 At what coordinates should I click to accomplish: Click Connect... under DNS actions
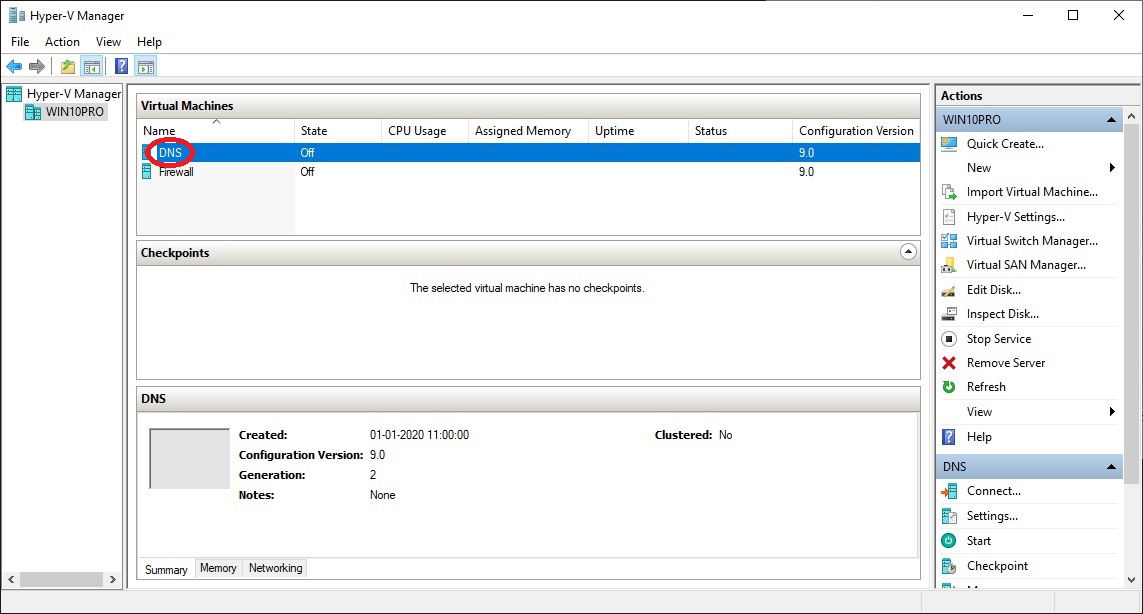pyautogui.click(x=994, y=491)
